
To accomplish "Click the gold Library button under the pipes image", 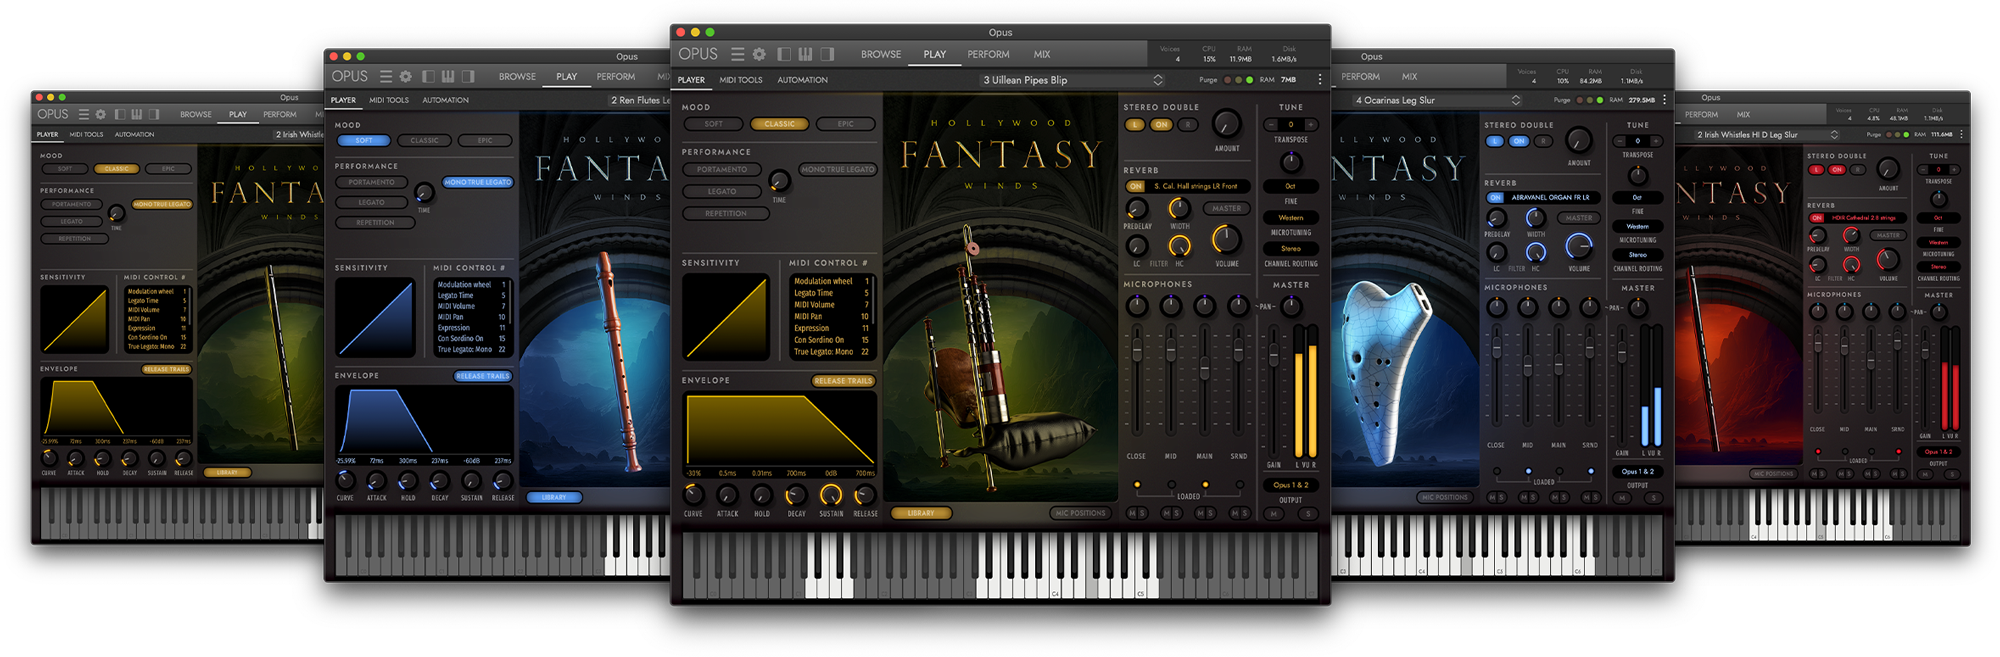I will 921,513.
